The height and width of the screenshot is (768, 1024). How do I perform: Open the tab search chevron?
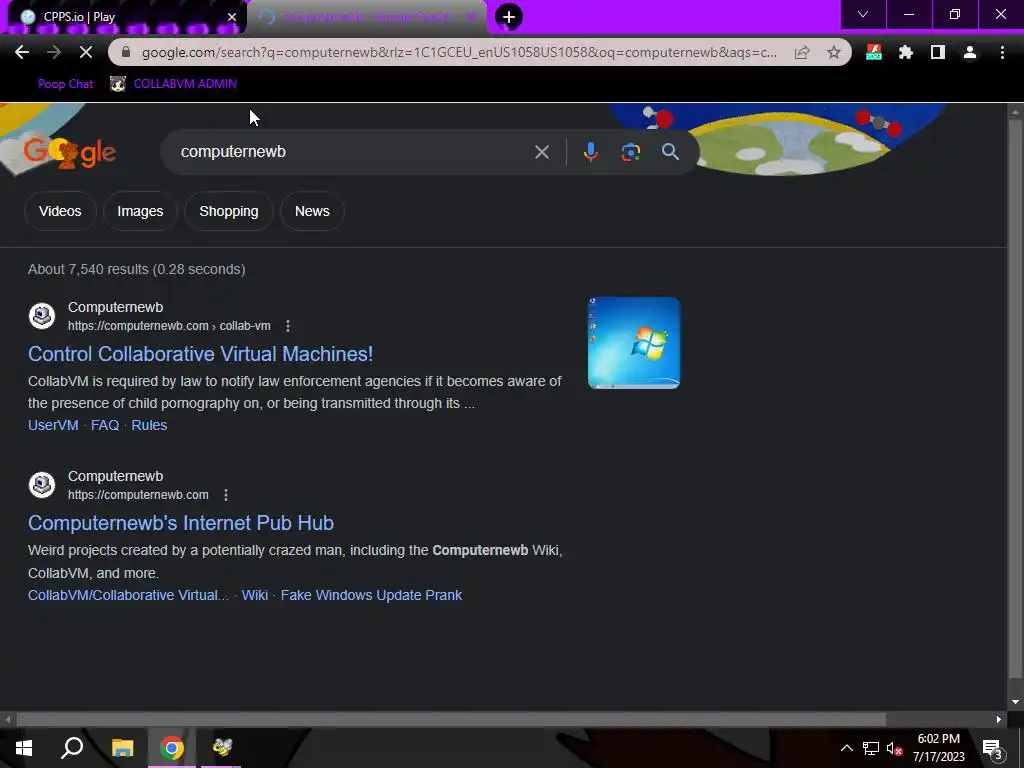pos(862,14)
